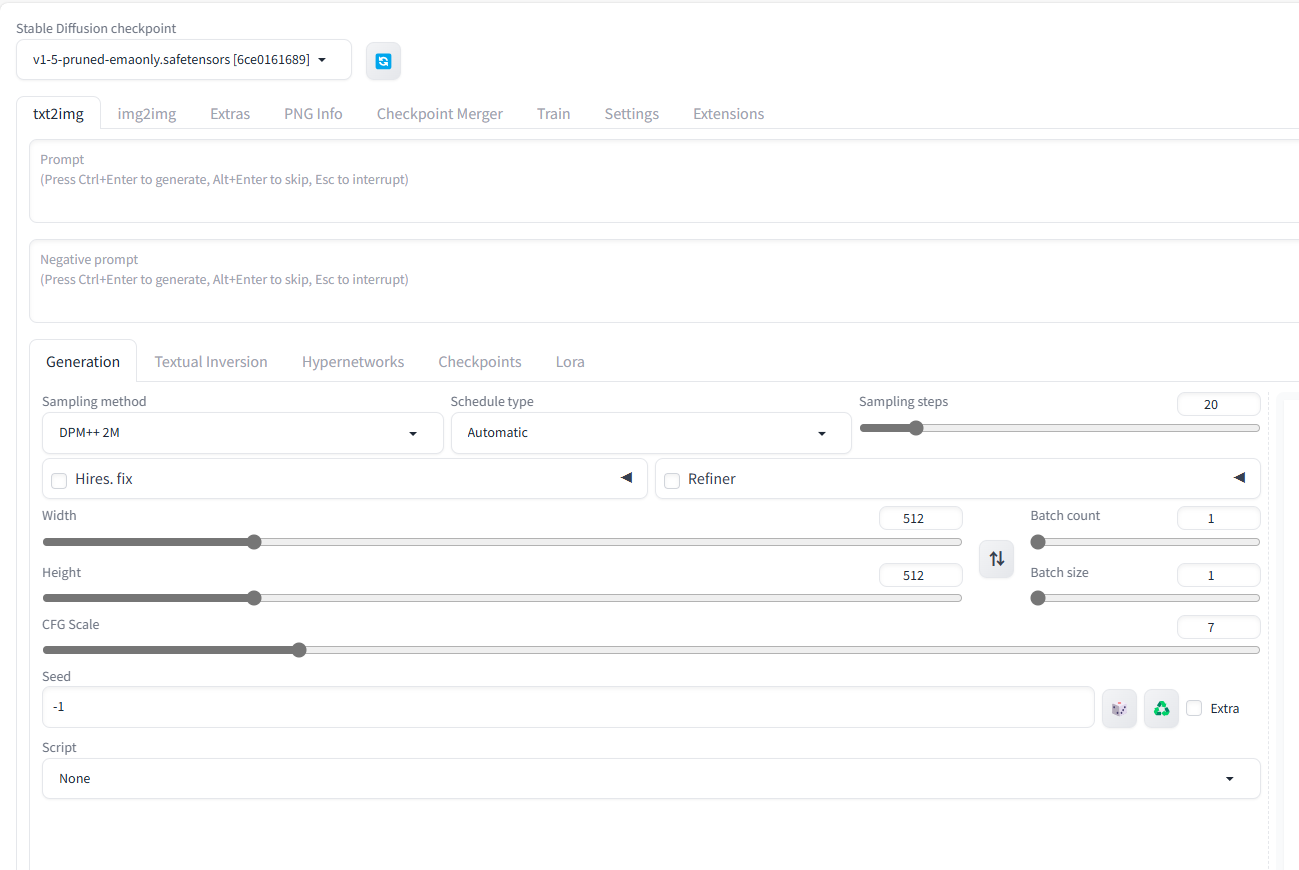1299x870 pixels.
Task: Reuse last seed with recycle icon
Action: tap(1161, 708)
